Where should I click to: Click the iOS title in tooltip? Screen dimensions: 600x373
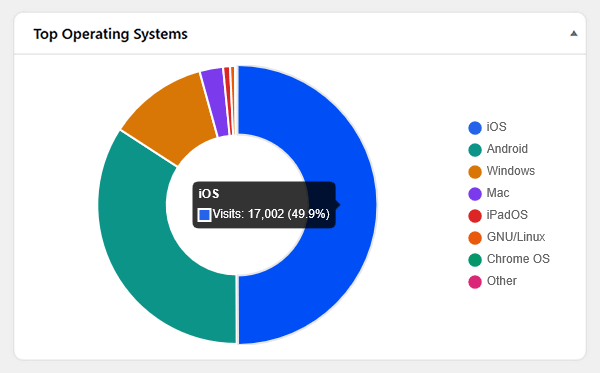click(209, 194)
